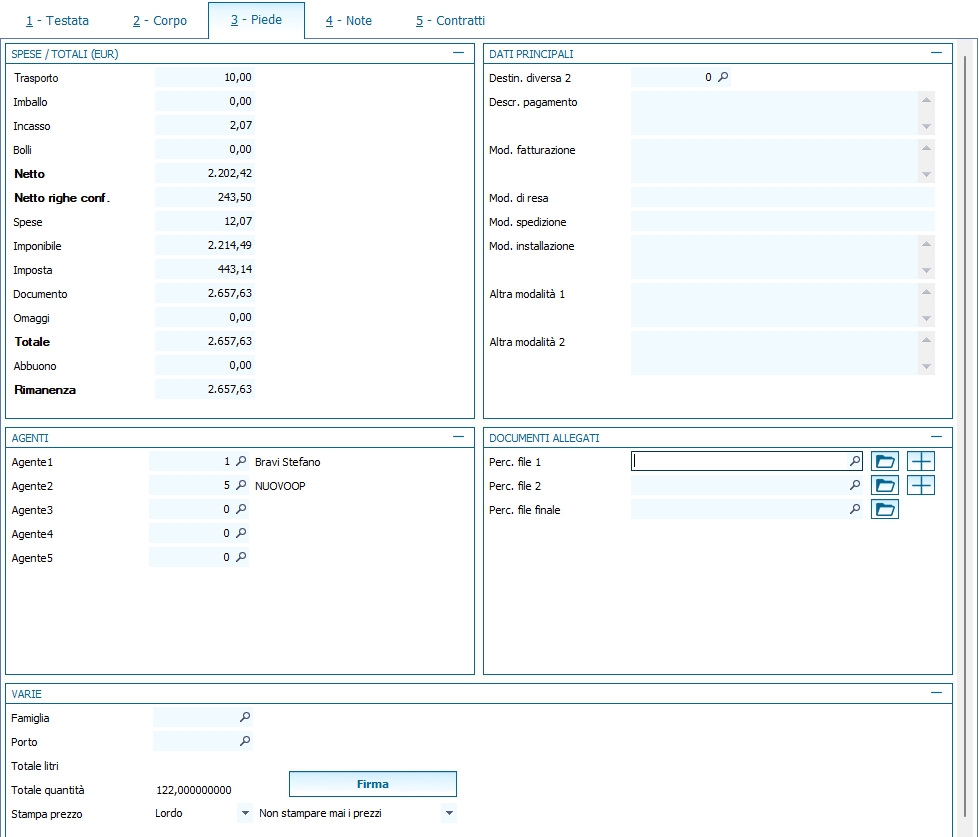The width and height of the screenshot is (979, 837).
Task: Open lookup for Agente2 field
Action: click(241, 486)
